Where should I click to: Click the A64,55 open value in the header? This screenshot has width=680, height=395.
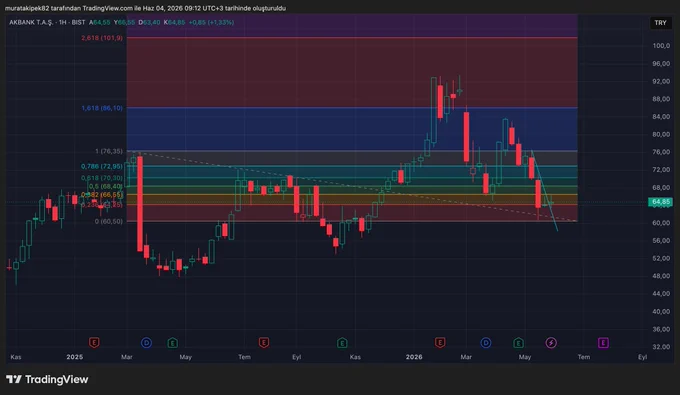(100, 22)
